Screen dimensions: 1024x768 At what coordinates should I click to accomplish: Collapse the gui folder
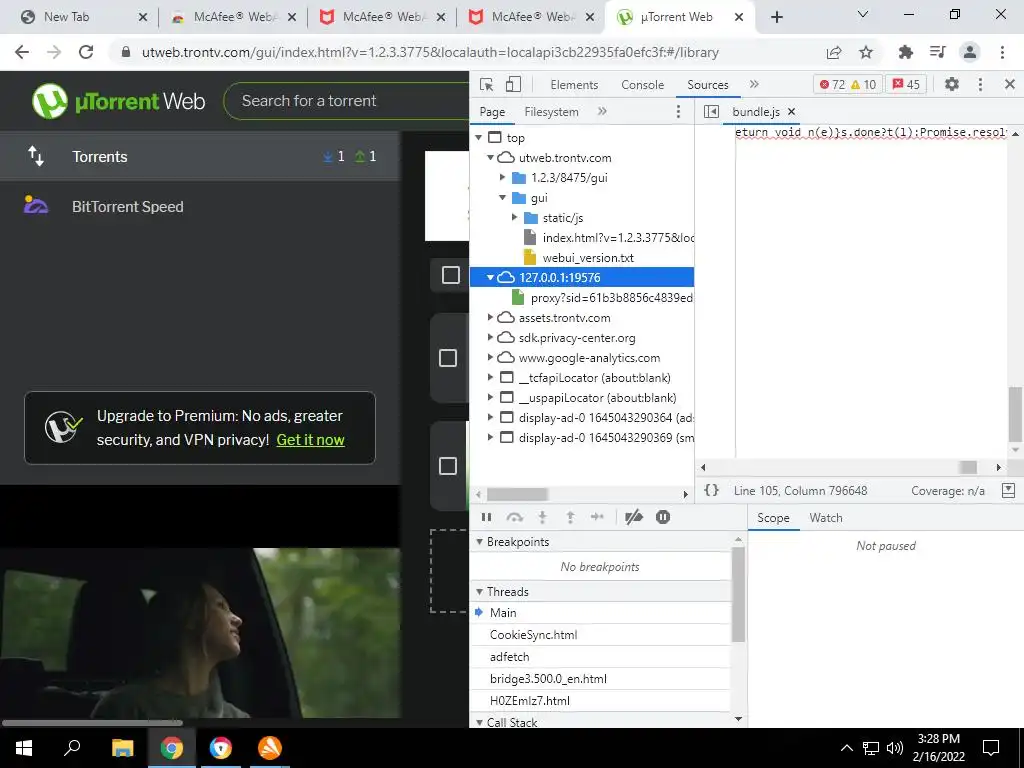[502, 197]
